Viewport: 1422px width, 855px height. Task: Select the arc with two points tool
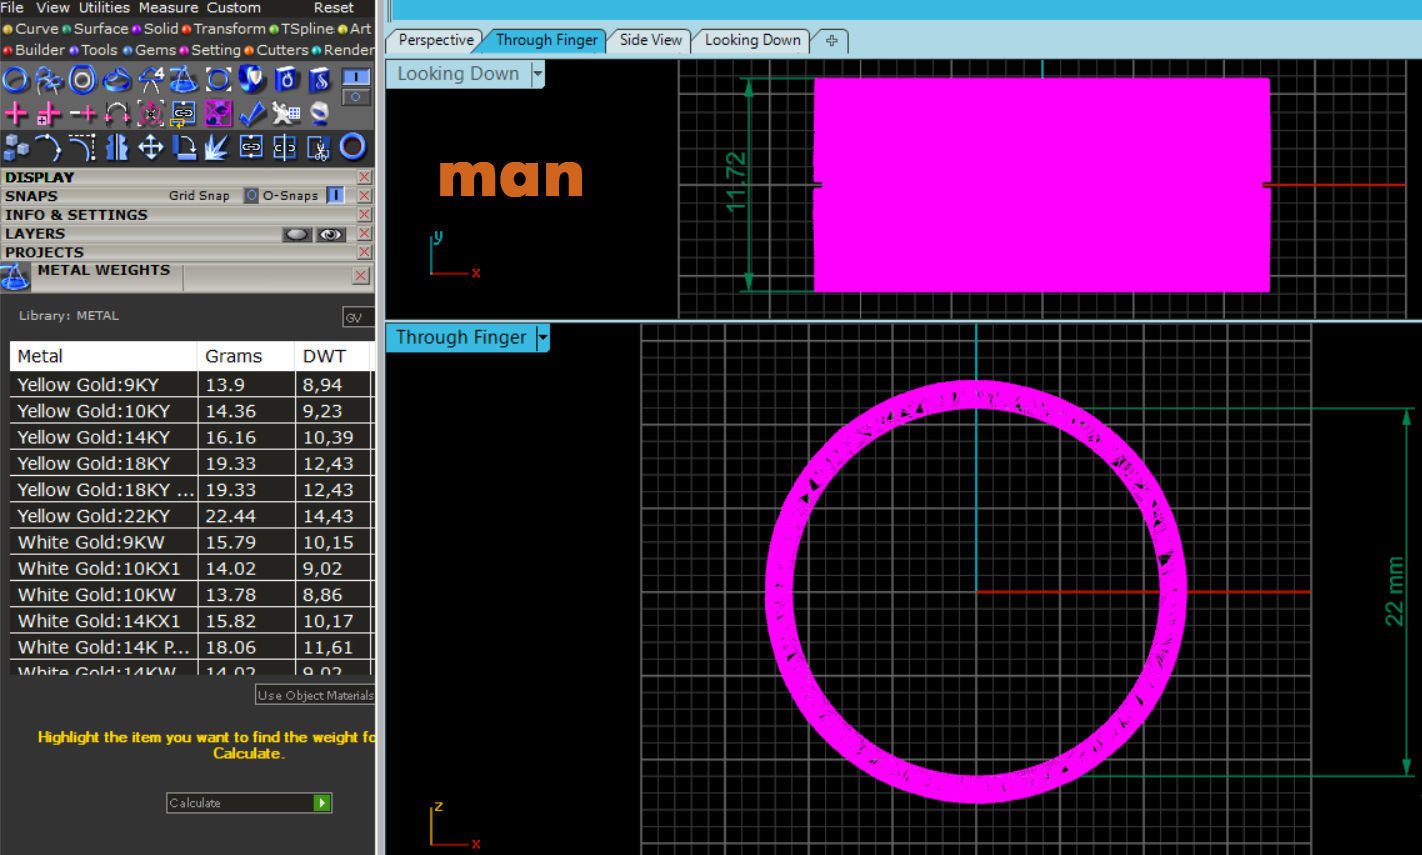[49, 147]
